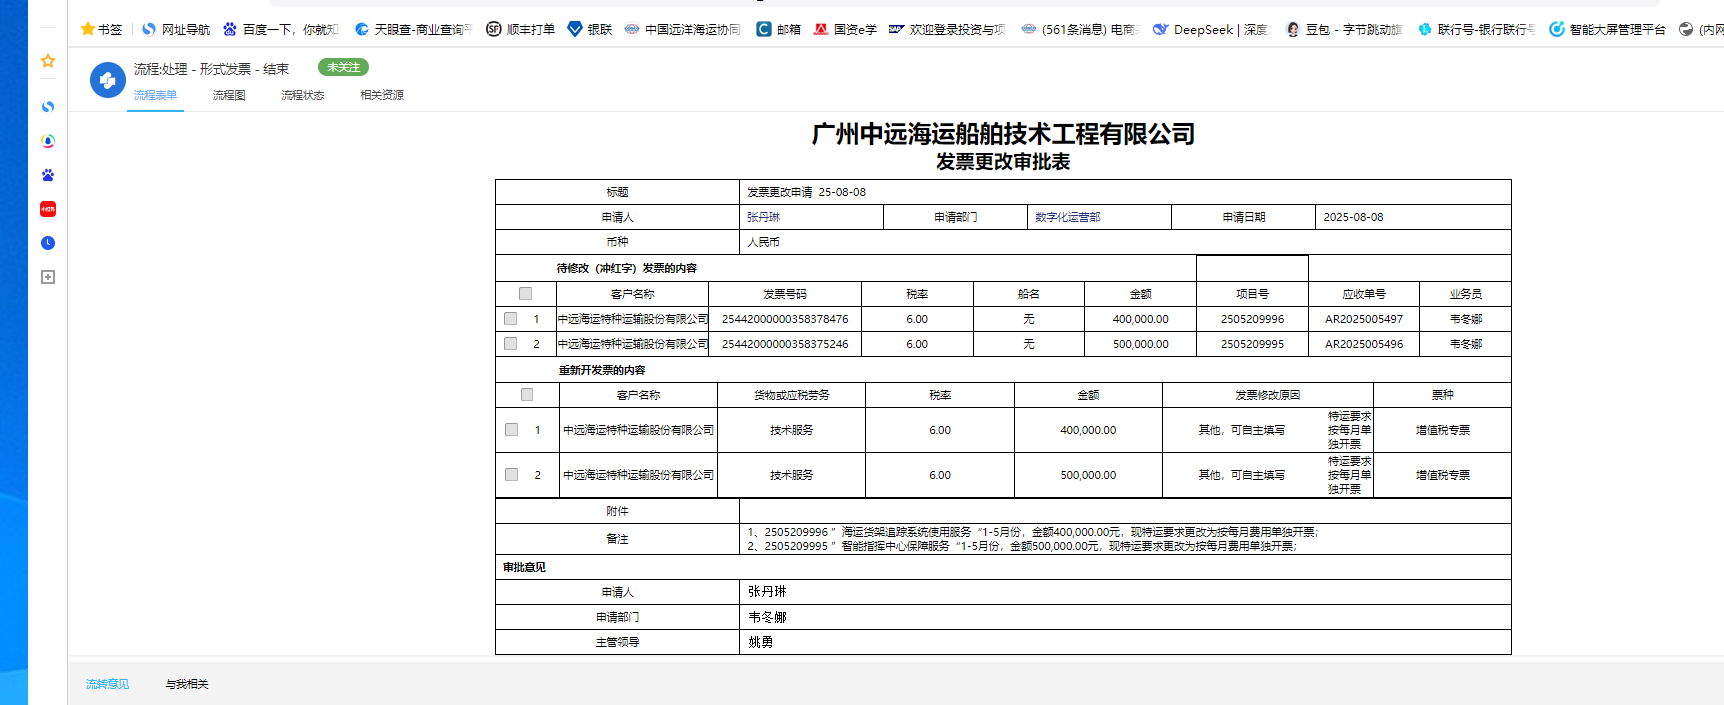Click the add plus icon in sidebar
The width and height of the screenshot is (1724, 705).
tap(47, 277)
